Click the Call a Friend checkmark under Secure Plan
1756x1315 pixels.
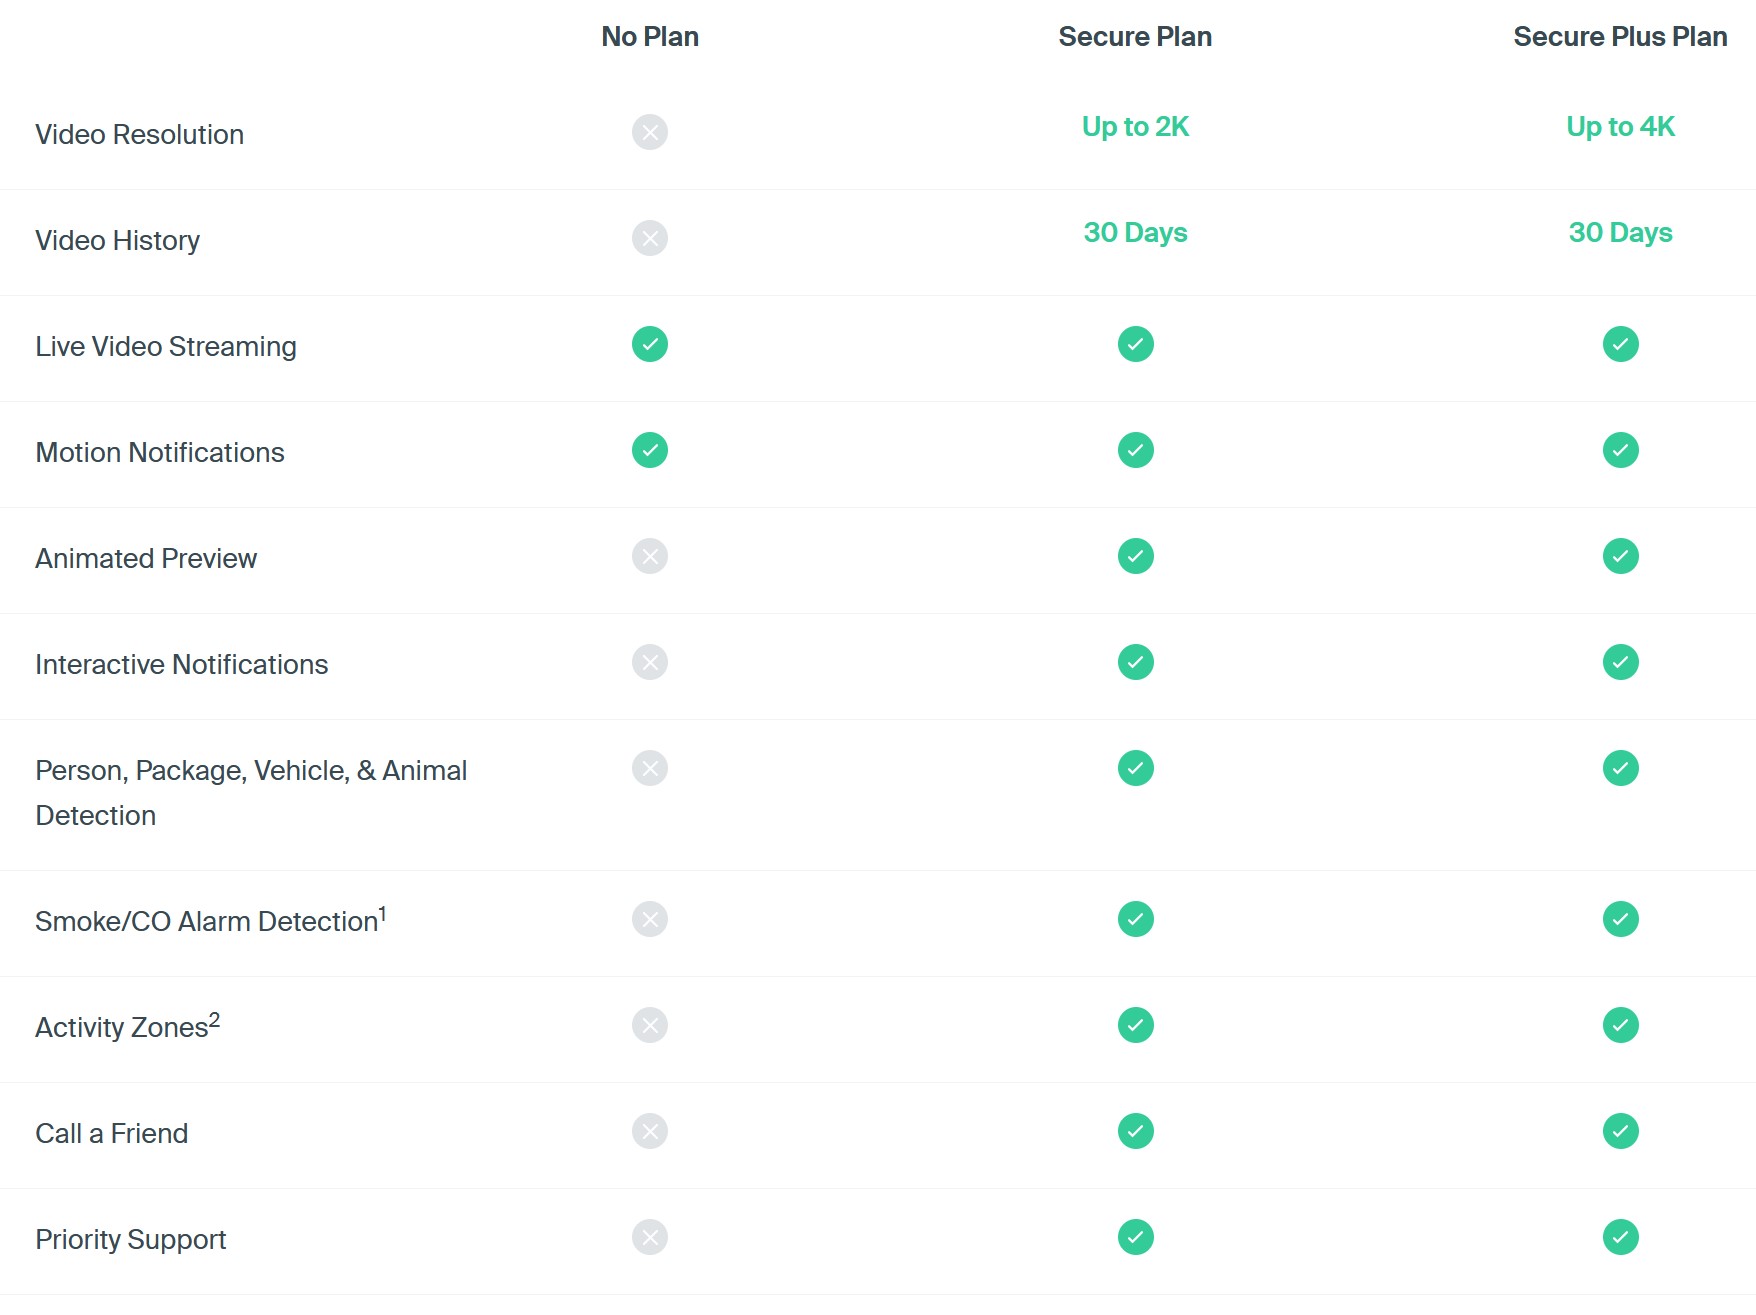pyautogui.click(x=1135, y=1131)
